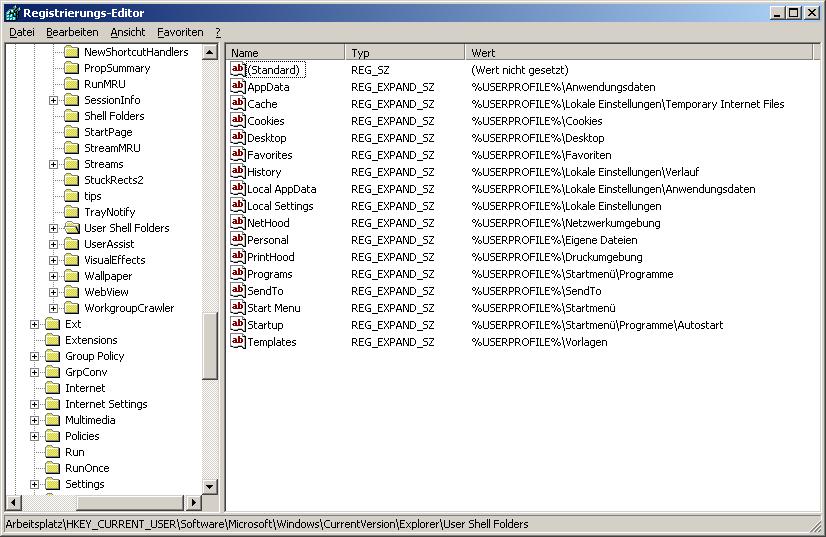Click the string value icon beside Programs
This screenshot has height=537, width=826.
(x=238, y=274)
